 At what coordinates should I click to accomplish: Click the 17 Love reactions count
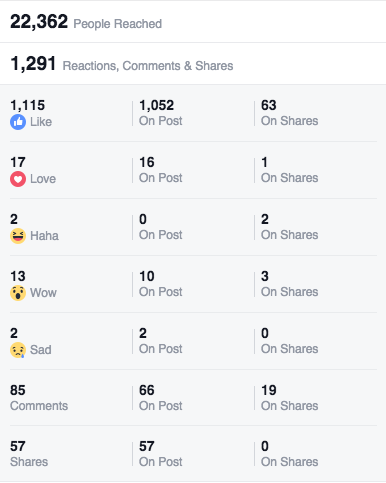point(18,162)
